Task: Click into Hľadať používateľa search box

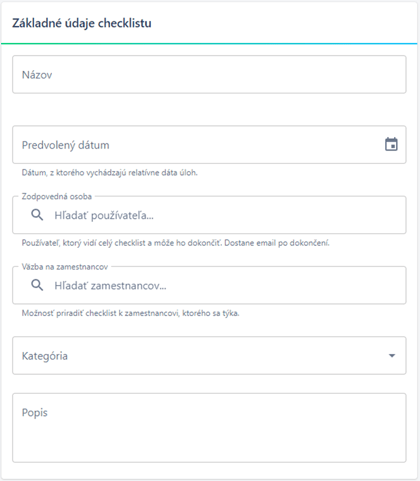Action: [x=209, y=215]
